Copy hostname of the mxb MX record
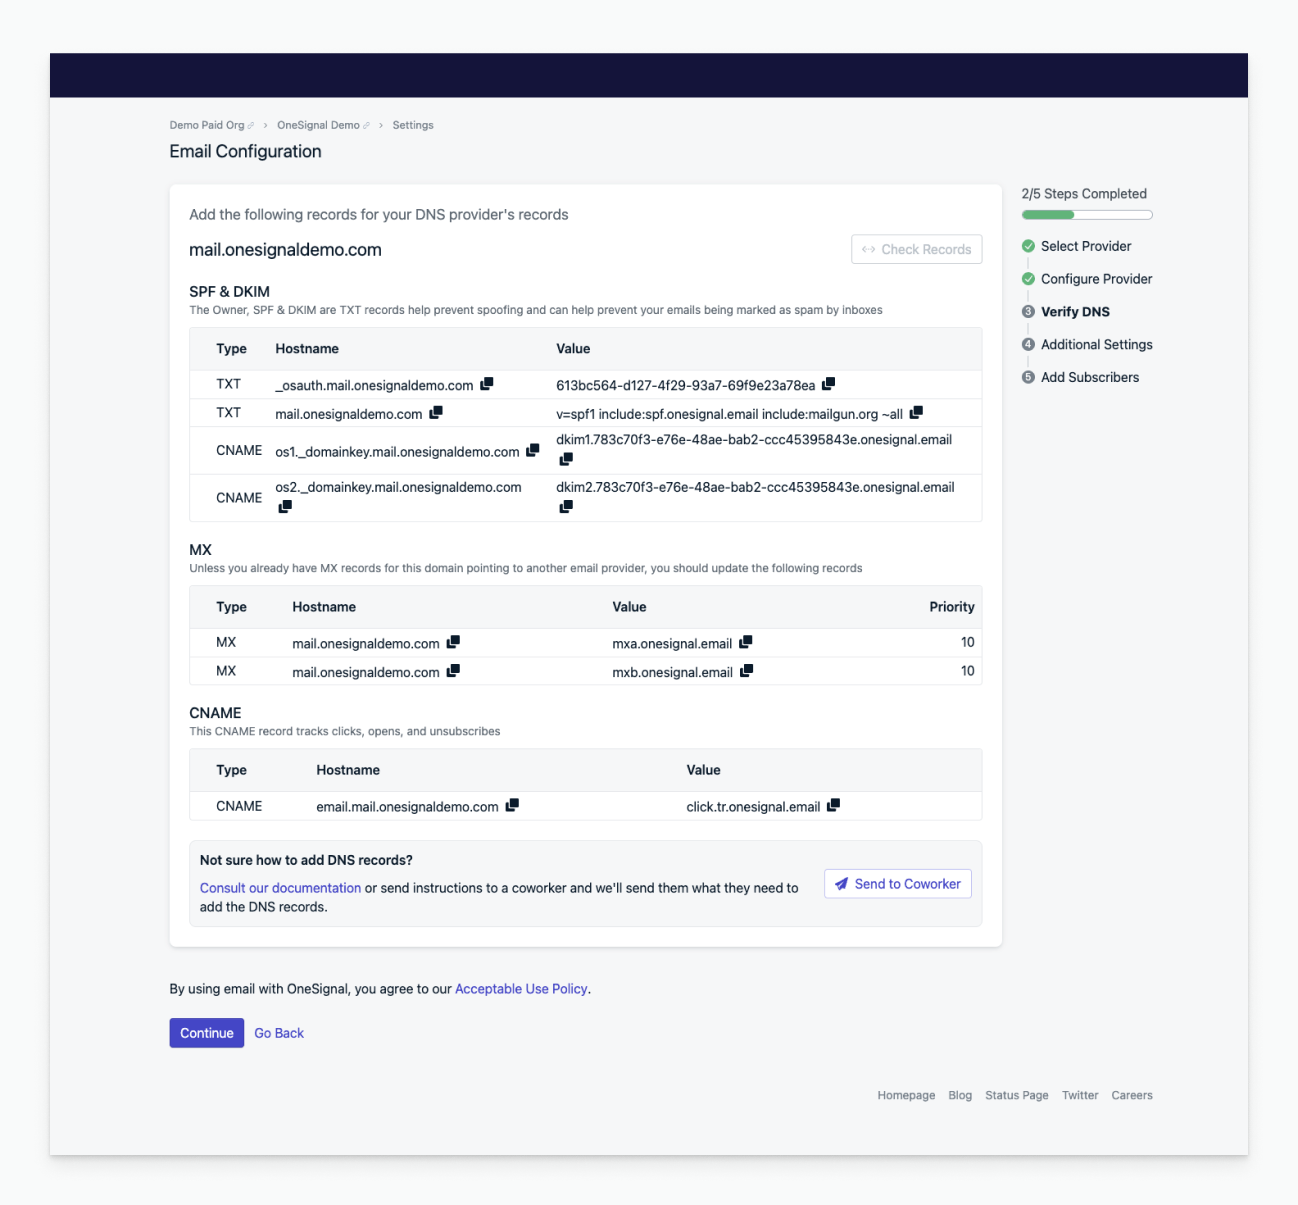Screen dimensions: 1298x1205 453,671
